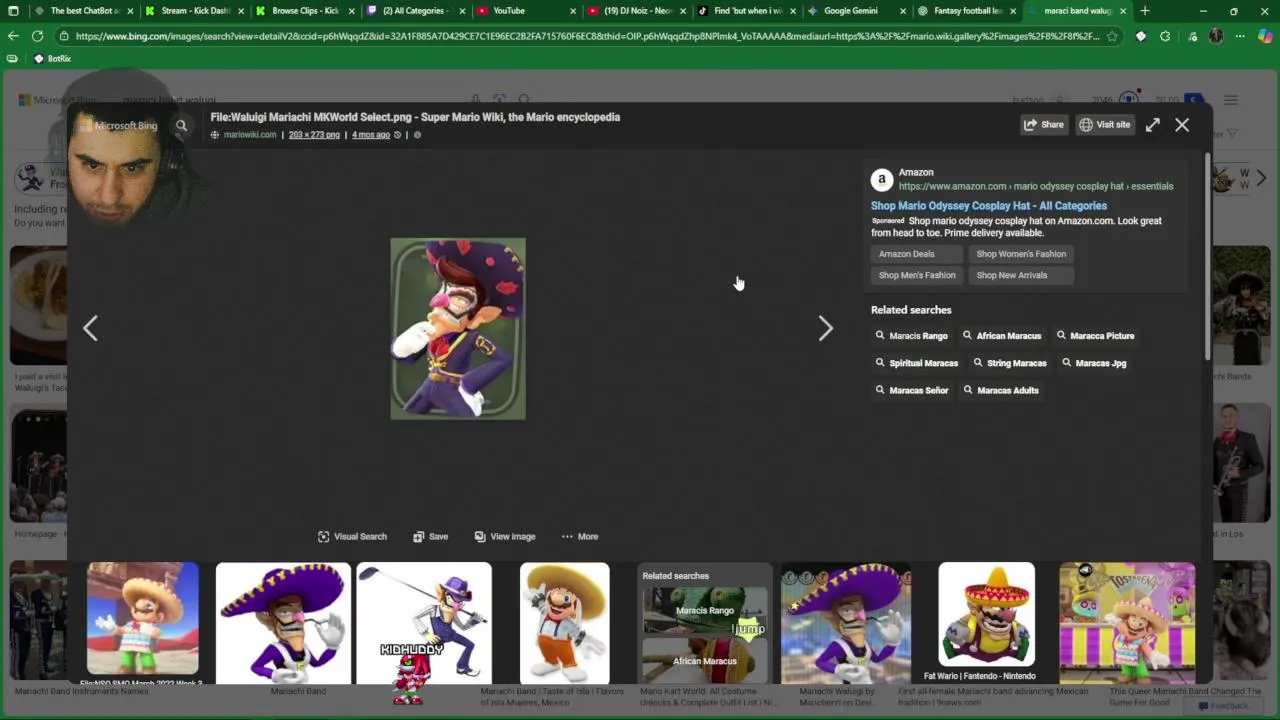1280x720 pixels.
Task: Switch to Browse Clips - Kick tab
Action: [x=305, y=11]
